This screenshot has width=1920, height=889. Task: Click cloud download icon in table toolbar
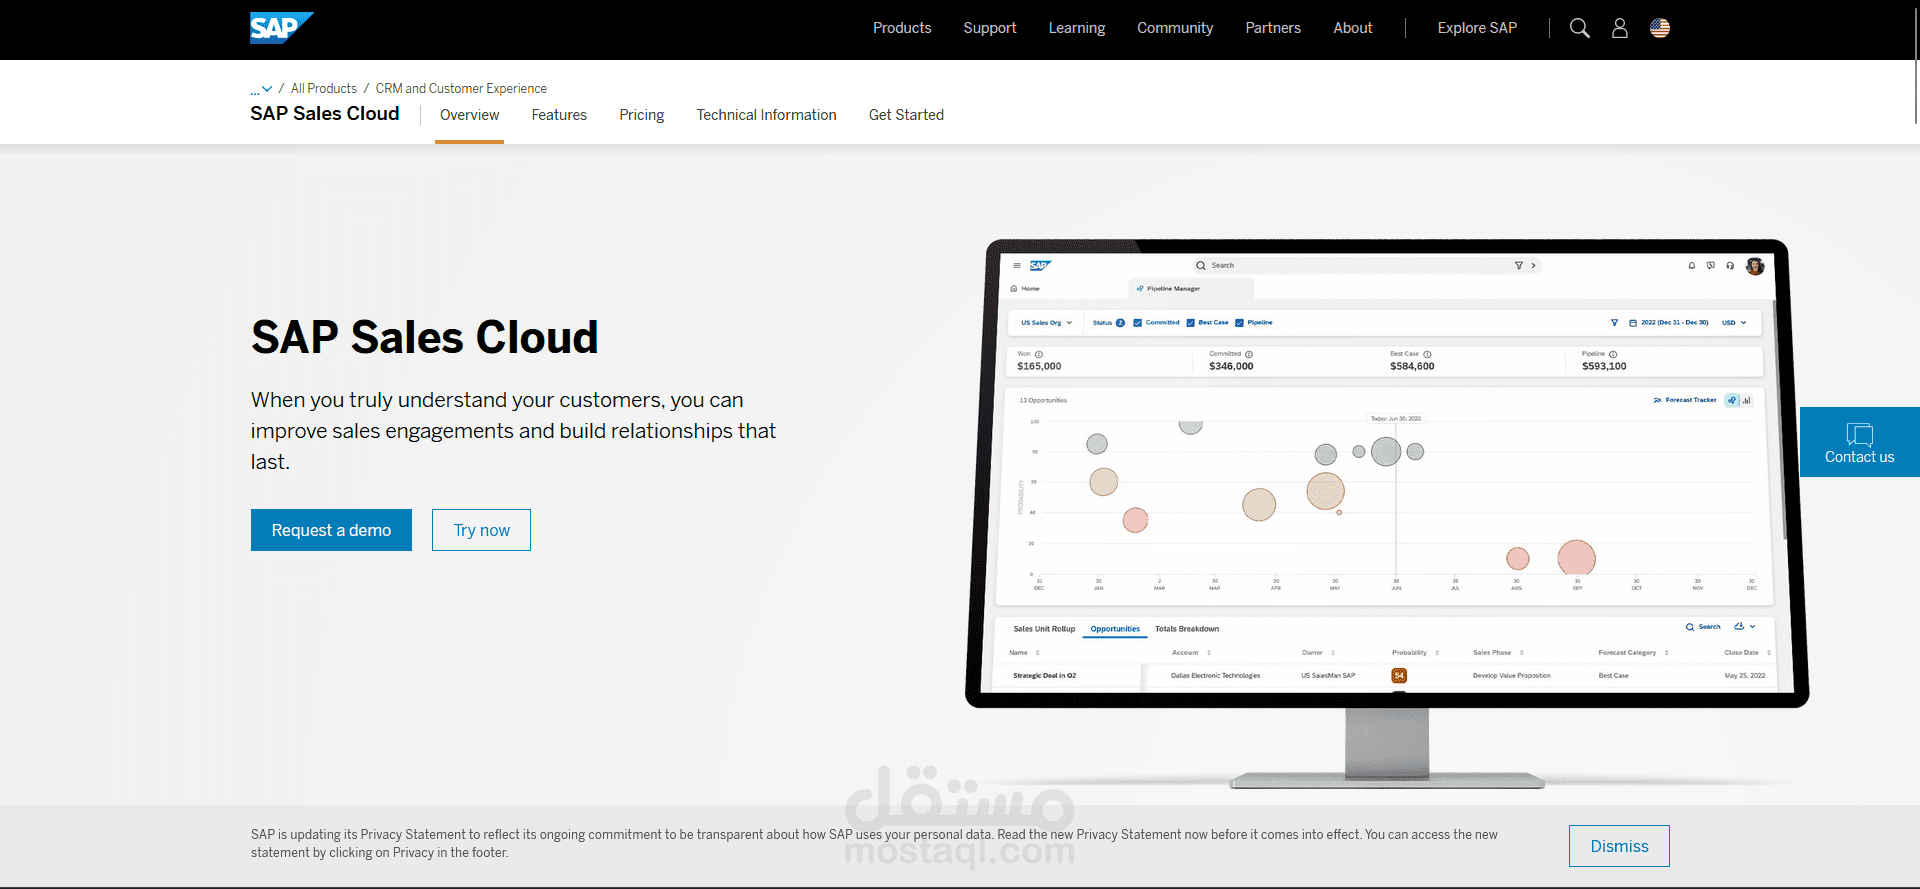click(1739, 627)
